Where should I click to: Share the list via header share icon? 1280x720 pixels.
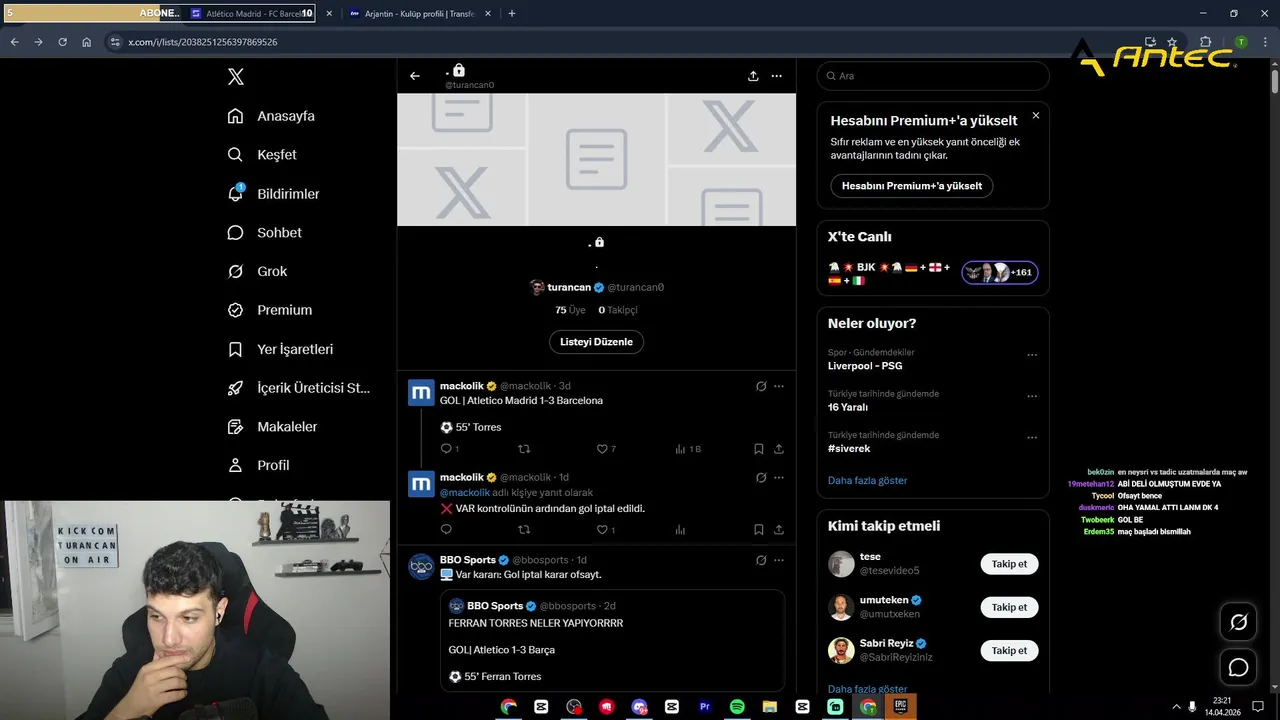(753, 76)
